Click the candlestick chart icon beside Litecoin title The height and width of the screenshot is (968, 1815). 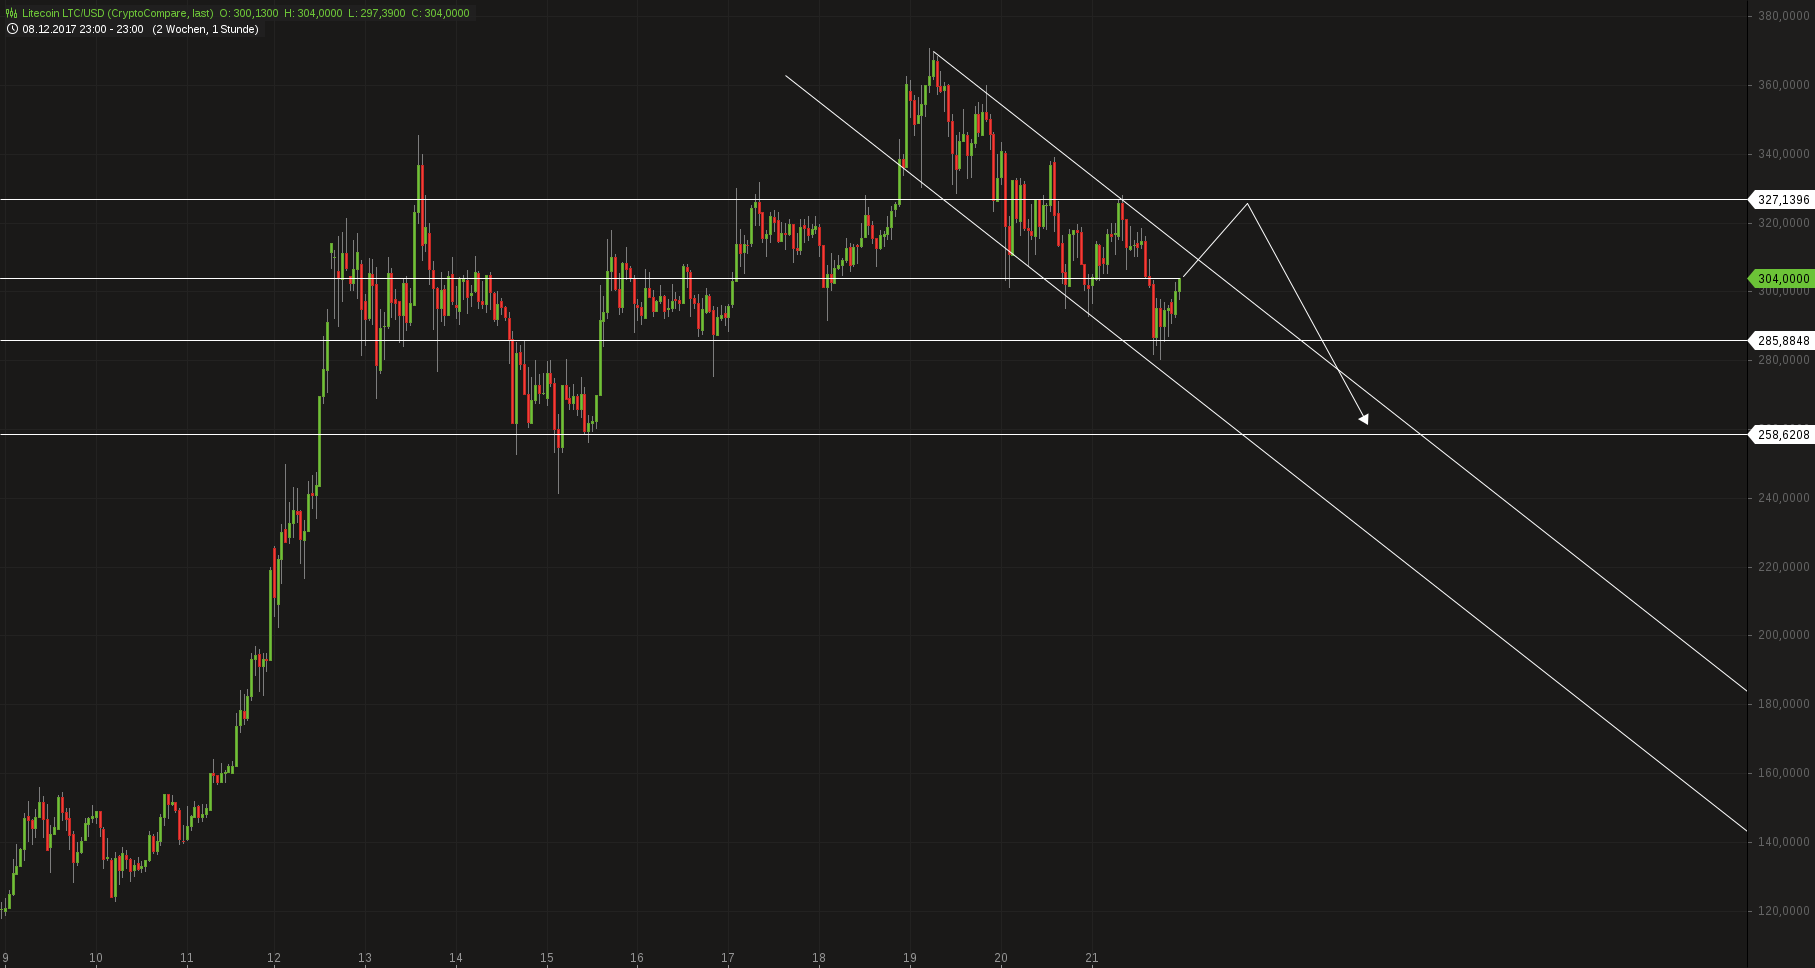(11, 13)
